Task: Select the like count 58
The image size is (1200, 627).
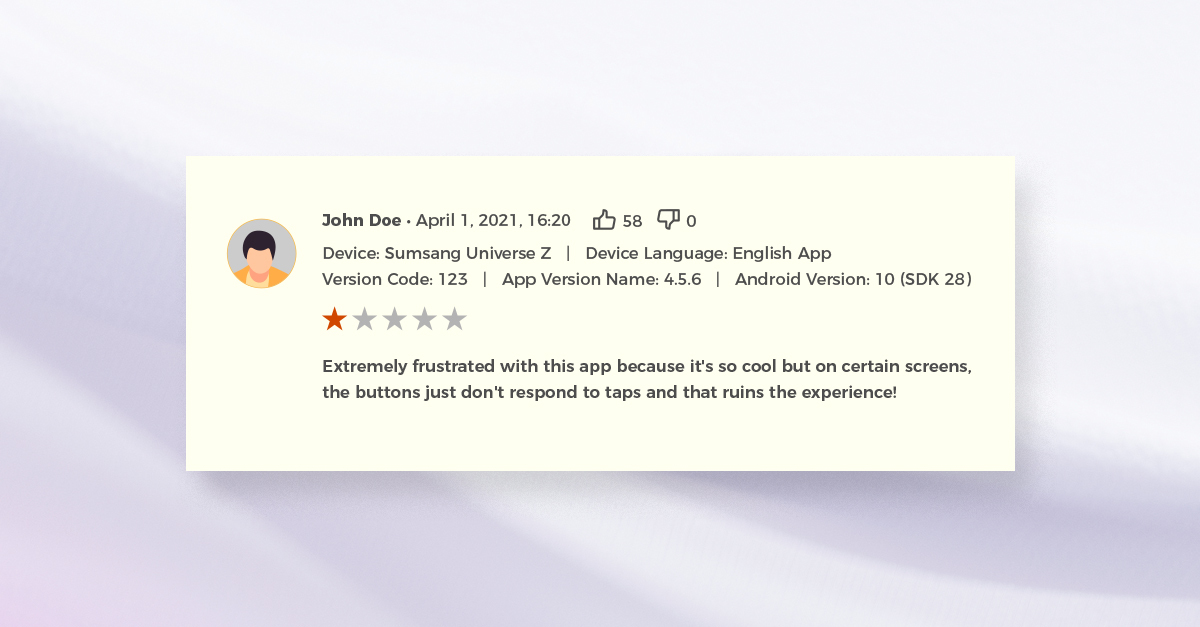Action: 632,222
